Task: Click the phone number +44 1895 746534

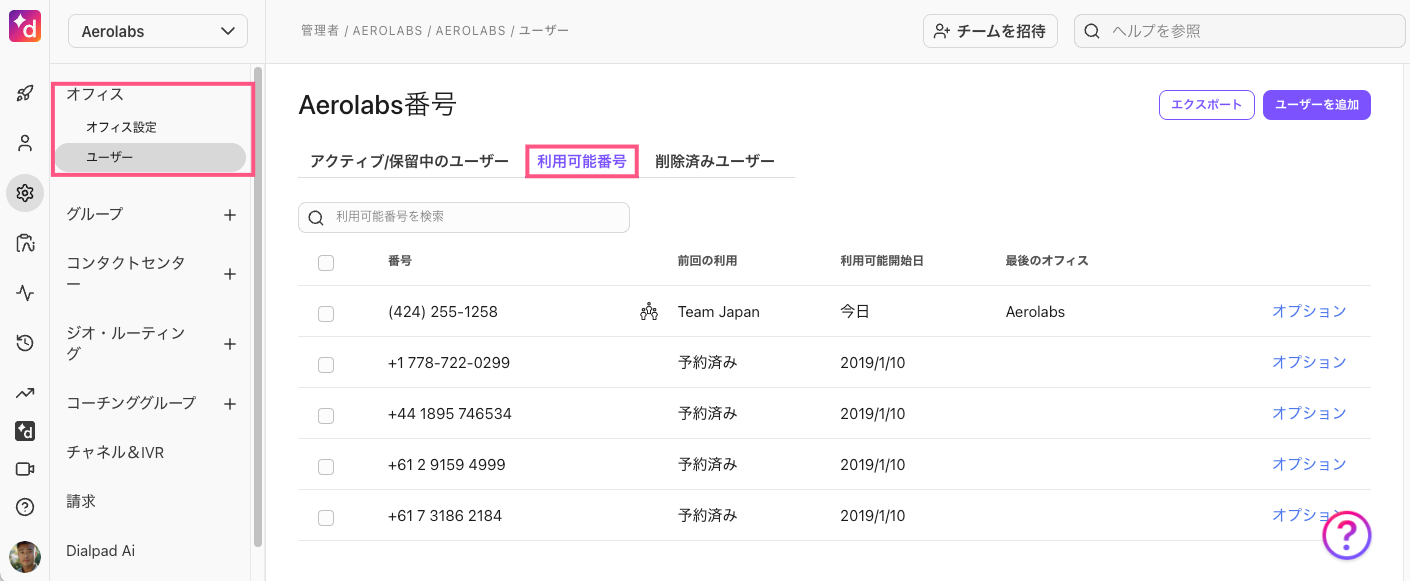Action: [450, 413]
